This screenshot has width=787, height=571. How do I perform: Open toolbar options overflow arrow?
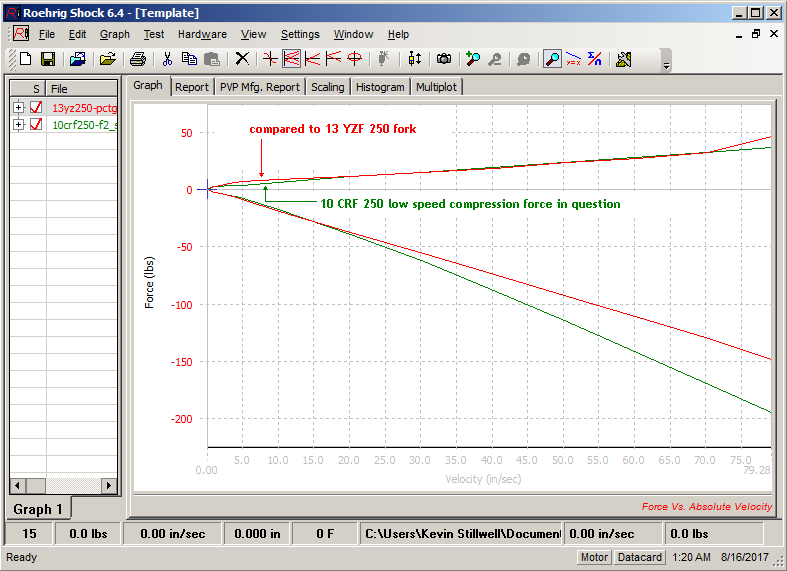click(x=666, y=64)
